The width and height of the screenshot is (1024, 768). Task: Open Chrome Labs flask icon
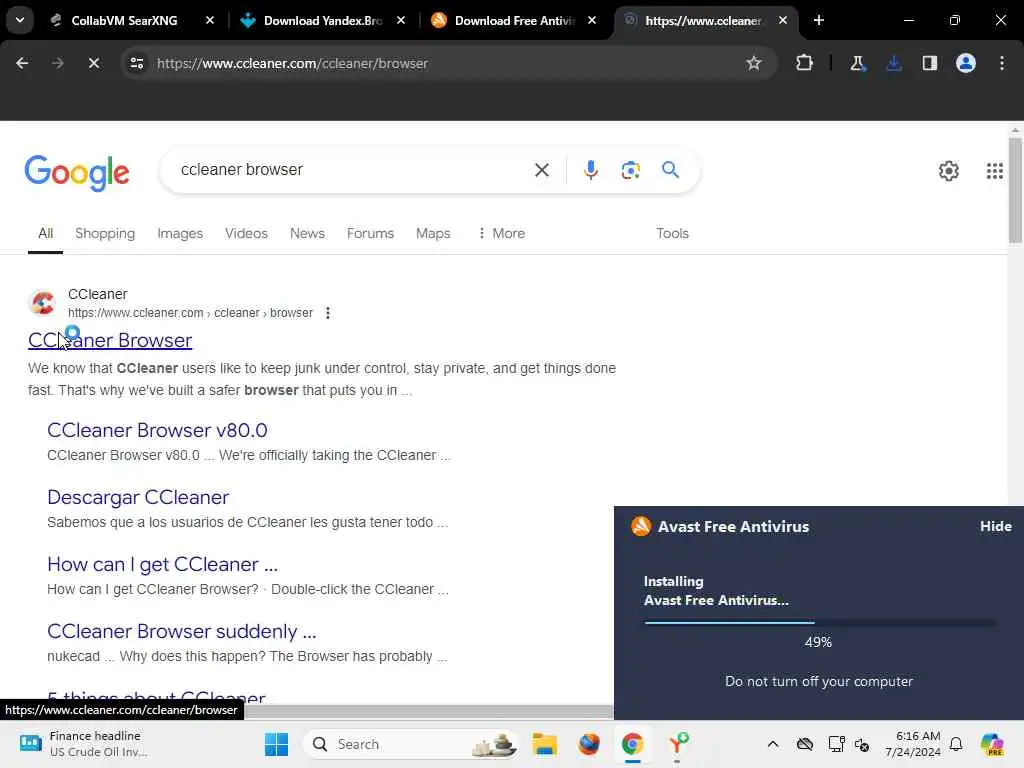pyautogui.click(x=857, y=63)
